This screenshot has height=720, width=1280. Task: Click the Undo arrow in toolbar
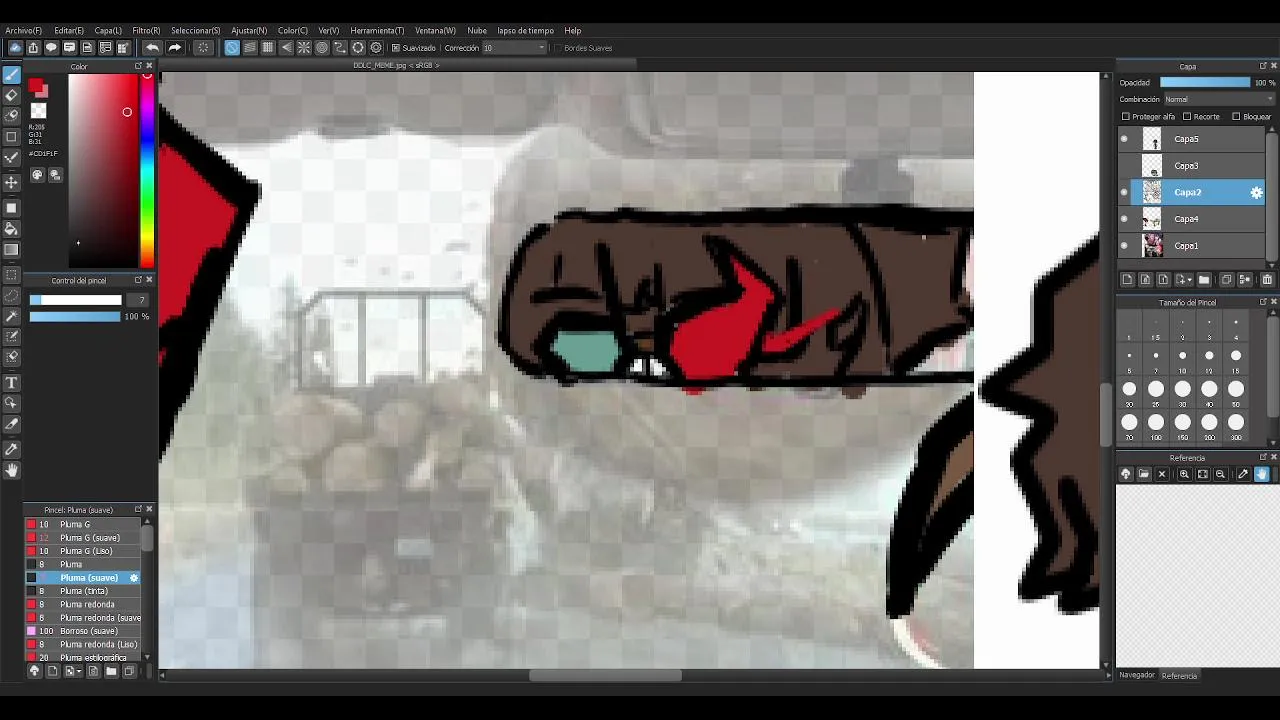pos(152,48)
